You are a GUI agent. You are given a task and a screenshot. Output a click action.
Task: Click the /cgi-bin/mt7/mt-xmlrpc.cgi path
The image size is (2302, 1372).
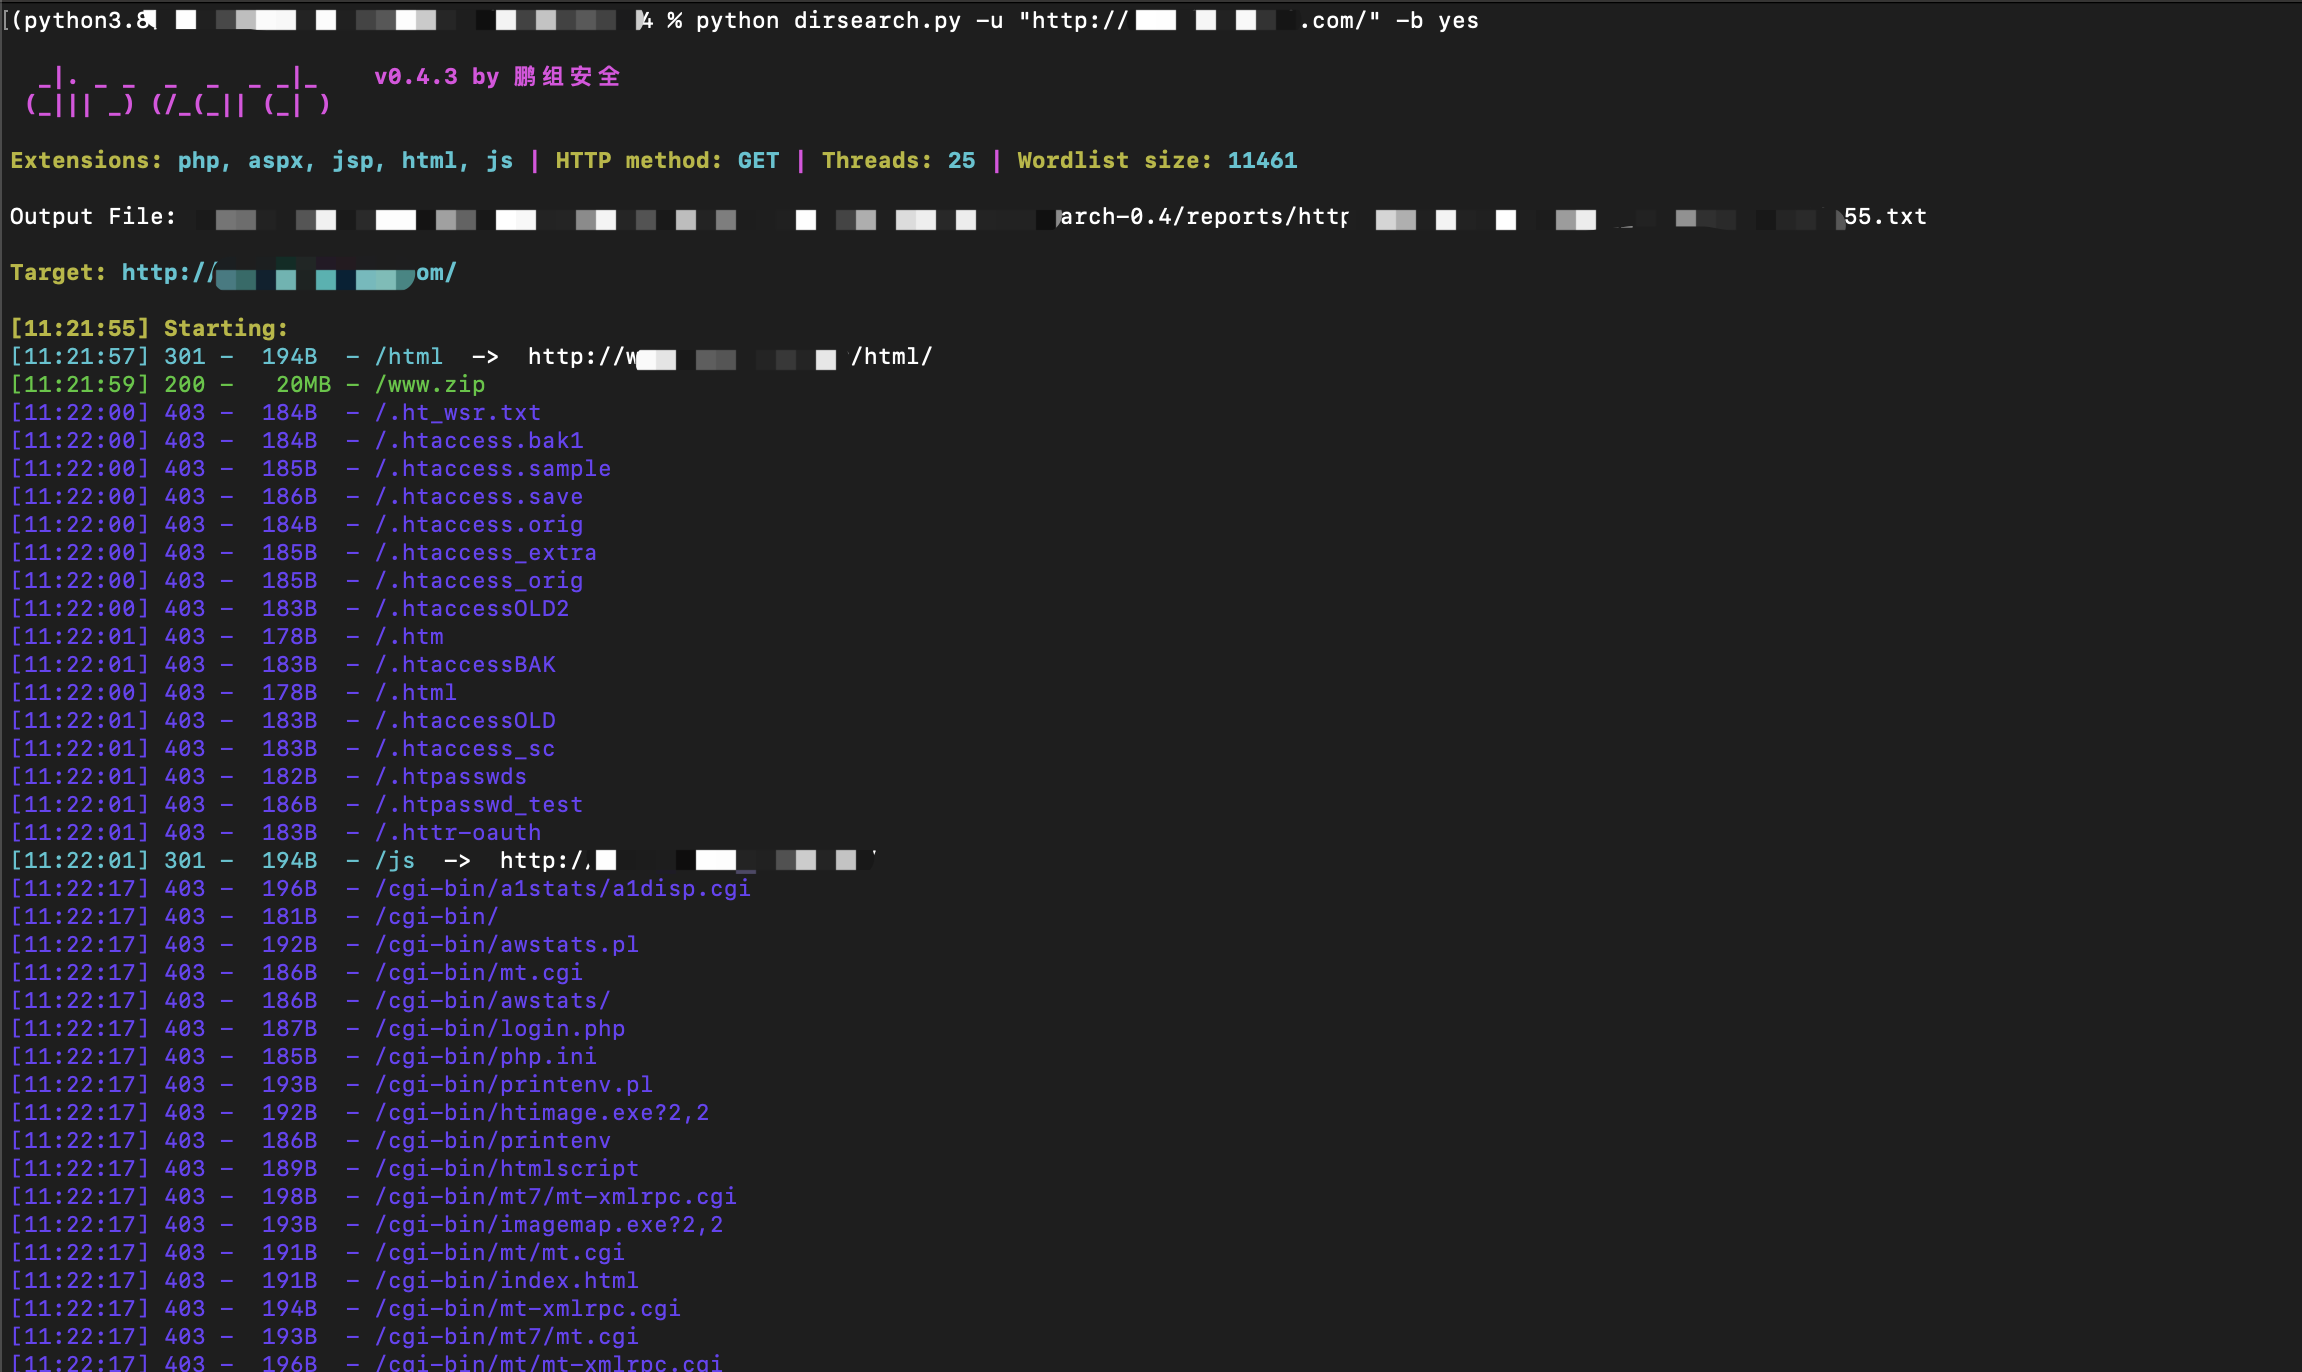(556, 1197)
